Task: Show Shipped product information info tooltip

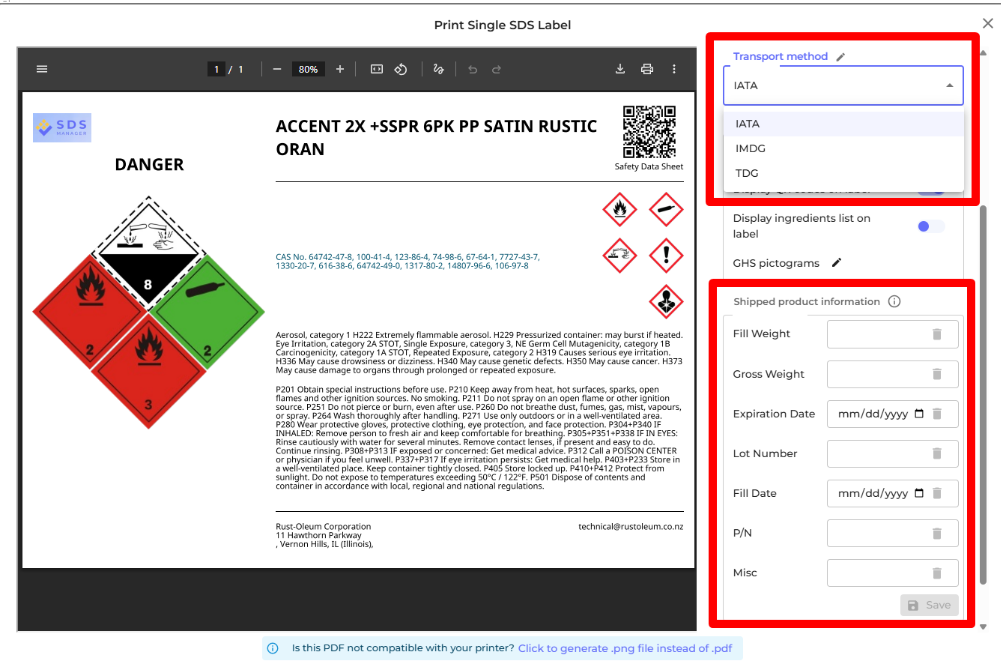Action: [x=894, y=301]
